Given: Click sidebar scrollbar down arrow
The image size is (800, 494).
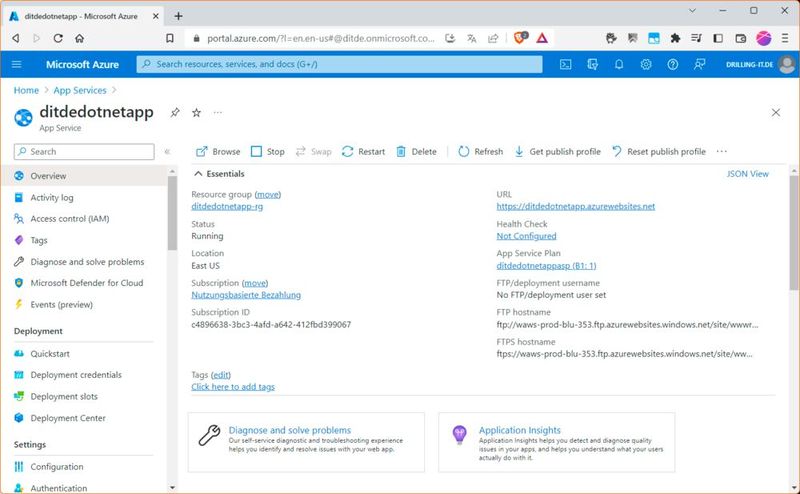Looking at the screenshot, I should (172, 488).
